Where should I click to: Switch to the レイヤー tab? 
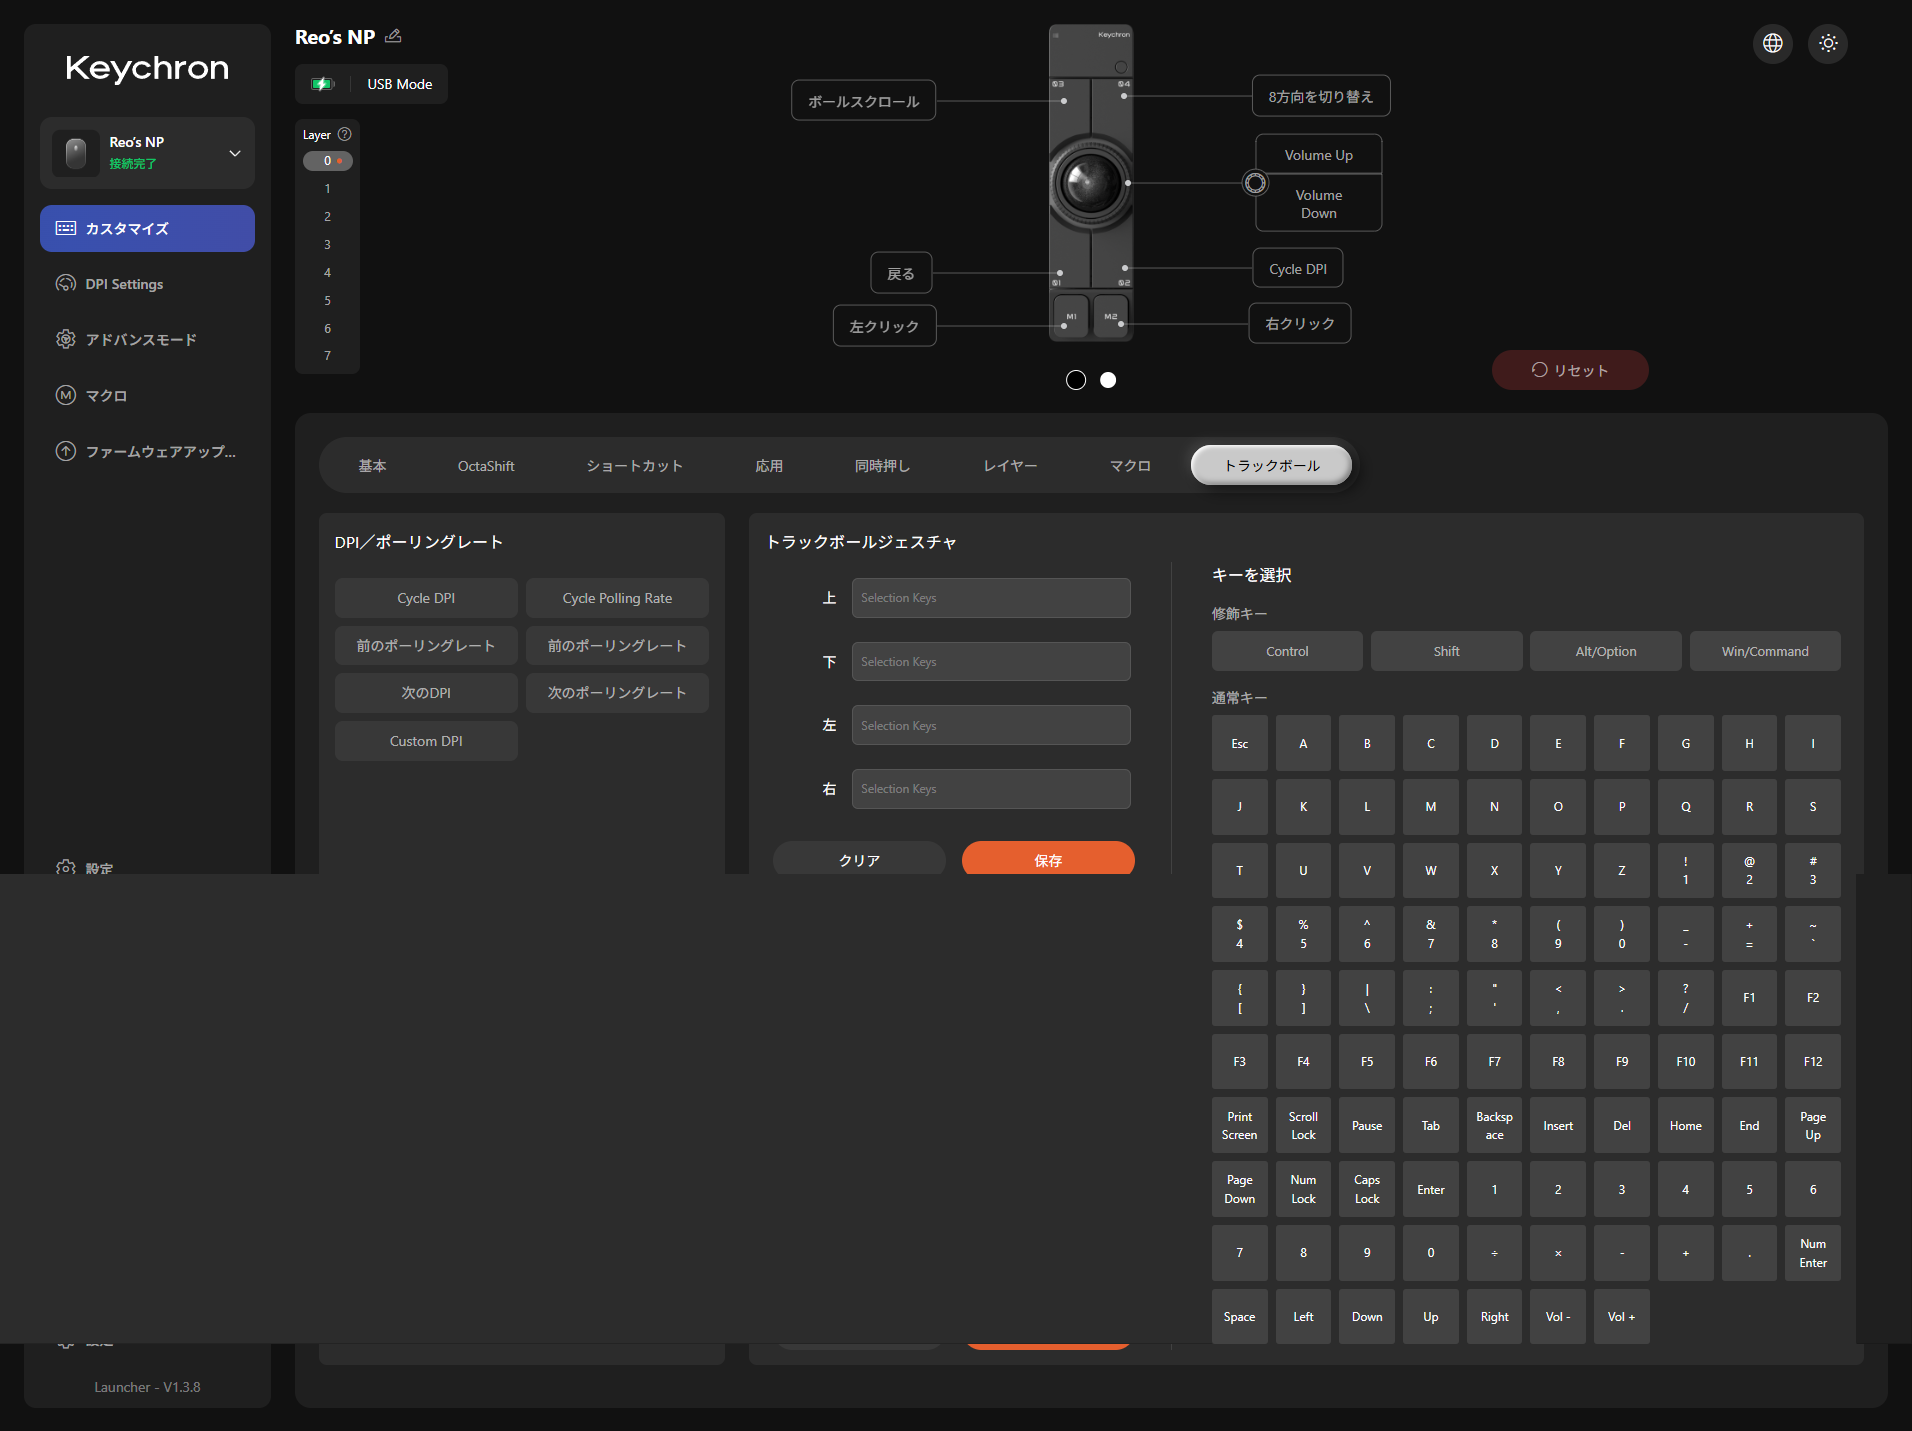1010,466
